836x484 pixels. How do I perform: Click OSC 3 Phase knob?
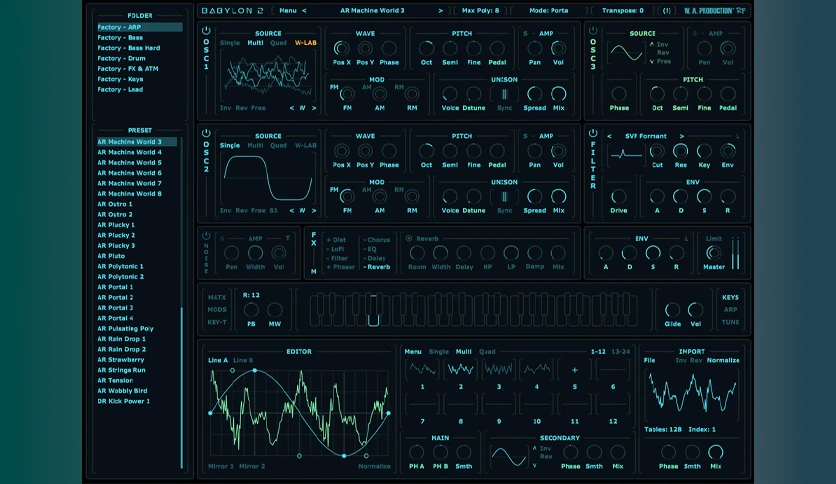(618, 94)
